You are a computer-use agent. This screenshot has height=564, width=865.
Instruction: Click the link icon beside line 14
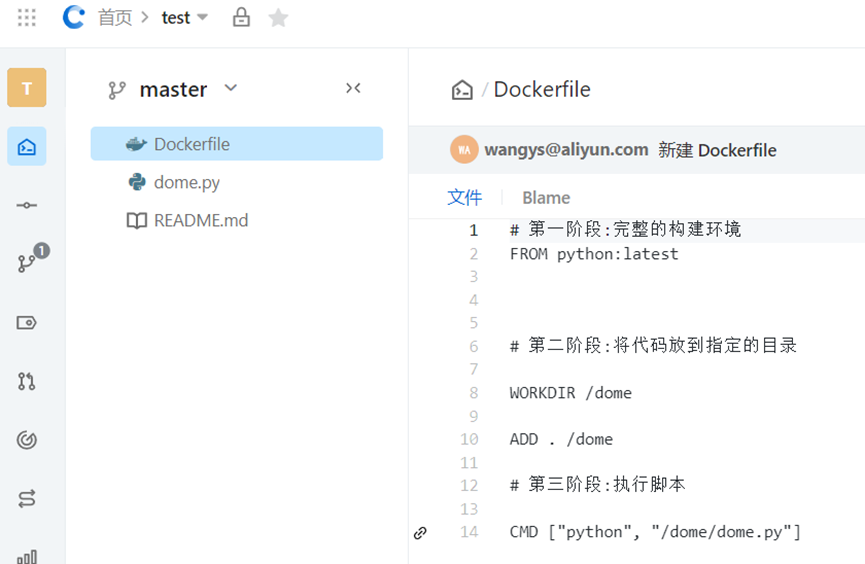coord(420,533)
